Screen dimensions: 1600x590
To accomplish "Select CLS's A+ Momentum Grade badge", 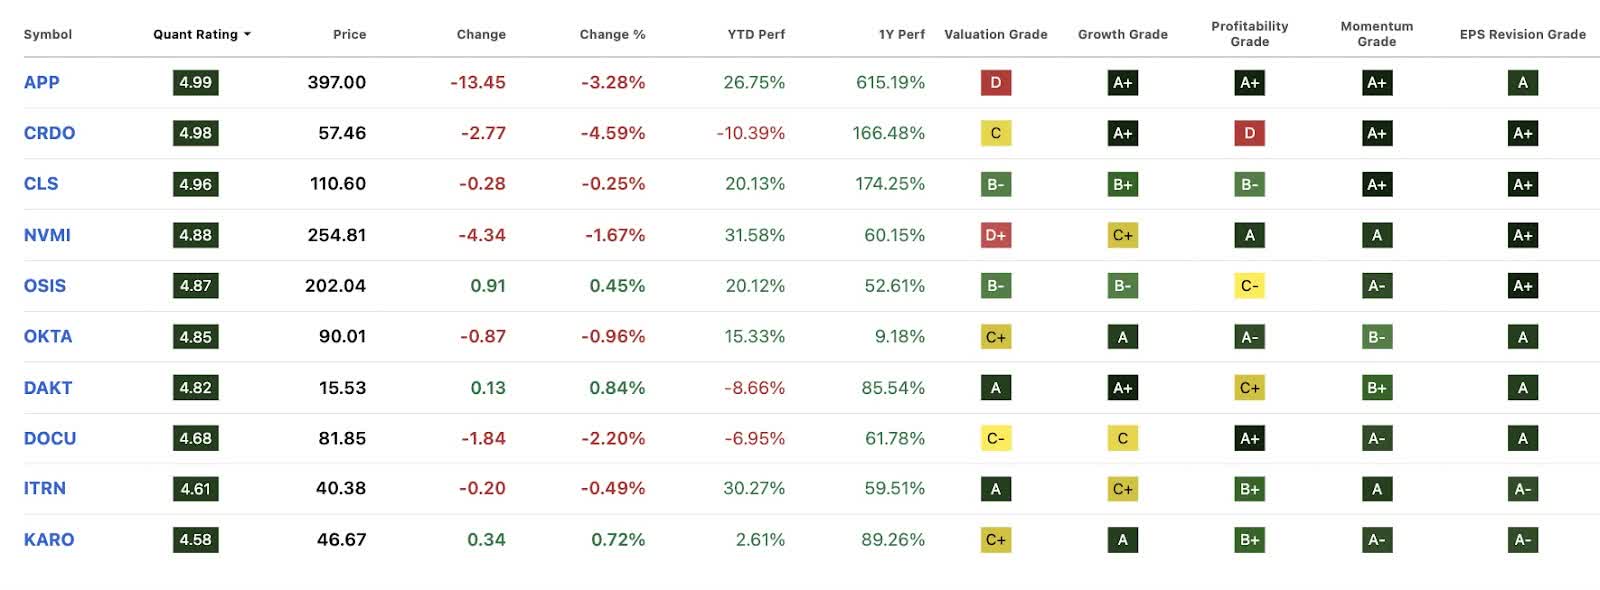I will pos(1377,184).
